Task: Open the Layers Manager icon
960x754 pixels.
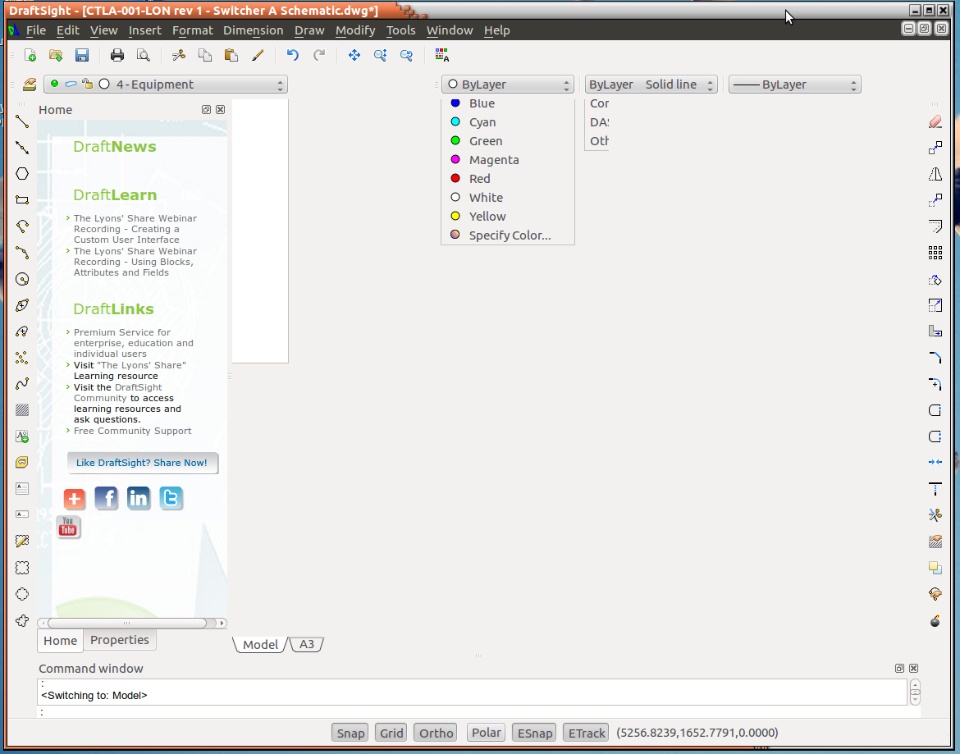Action: pos(29,84)
